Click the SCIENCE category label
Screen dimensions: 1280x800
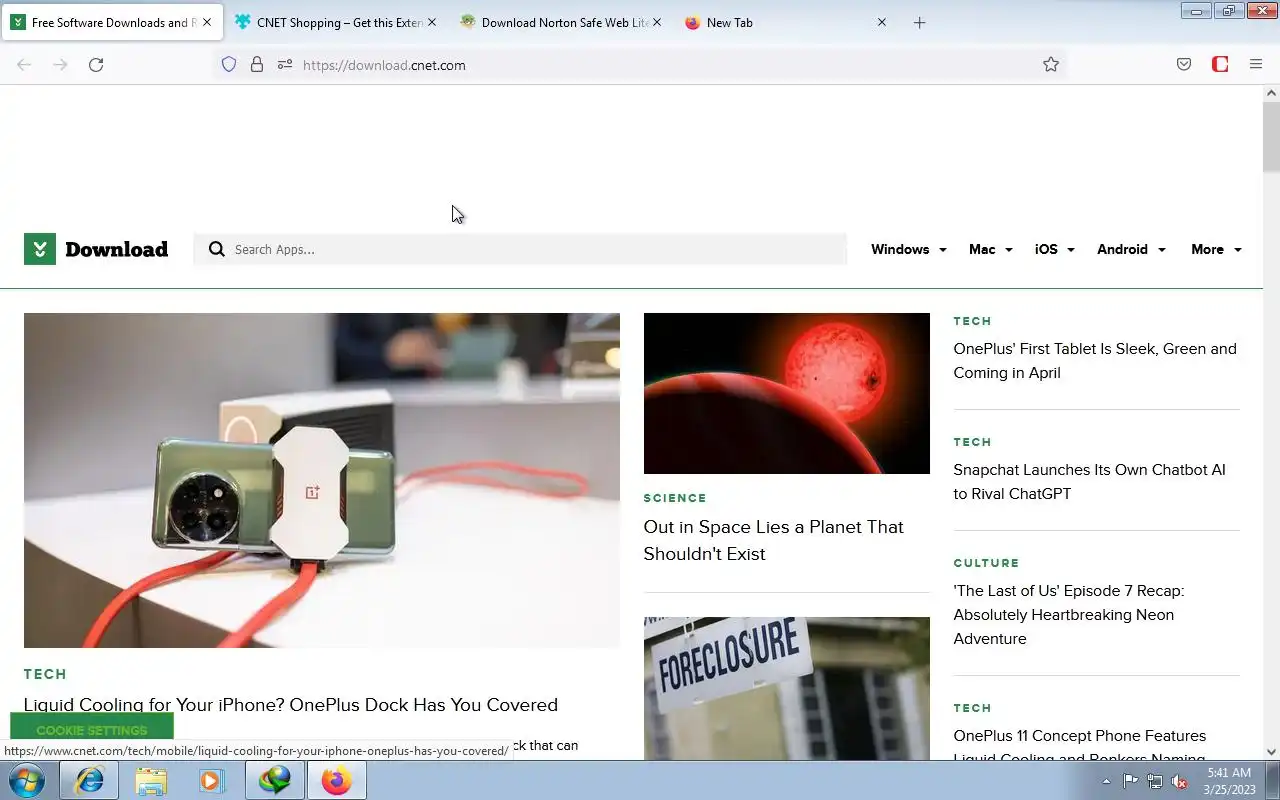[x=675, y=498]
